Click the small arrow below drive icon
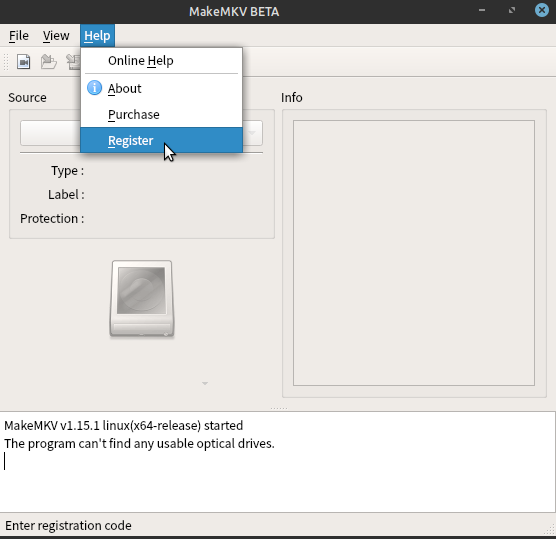The width and height of the screenshot is (556, 539). pos(205,383)
